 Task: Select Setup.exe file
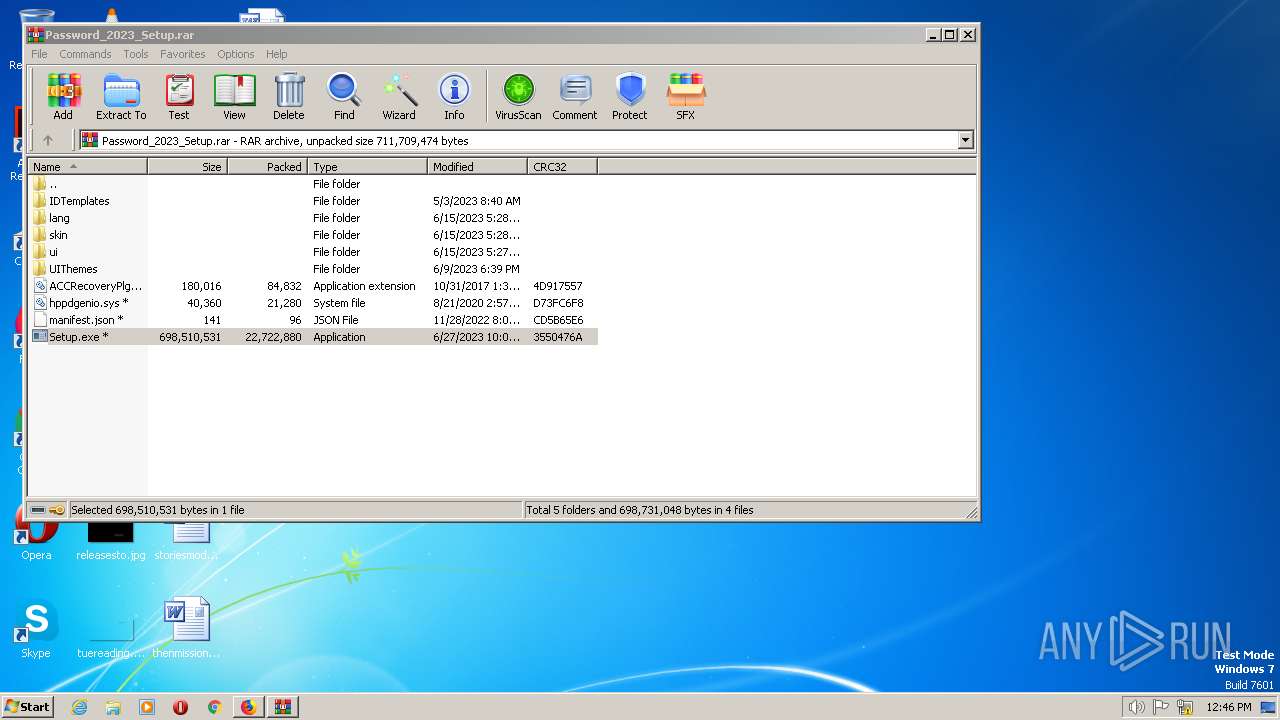[313, 337]
